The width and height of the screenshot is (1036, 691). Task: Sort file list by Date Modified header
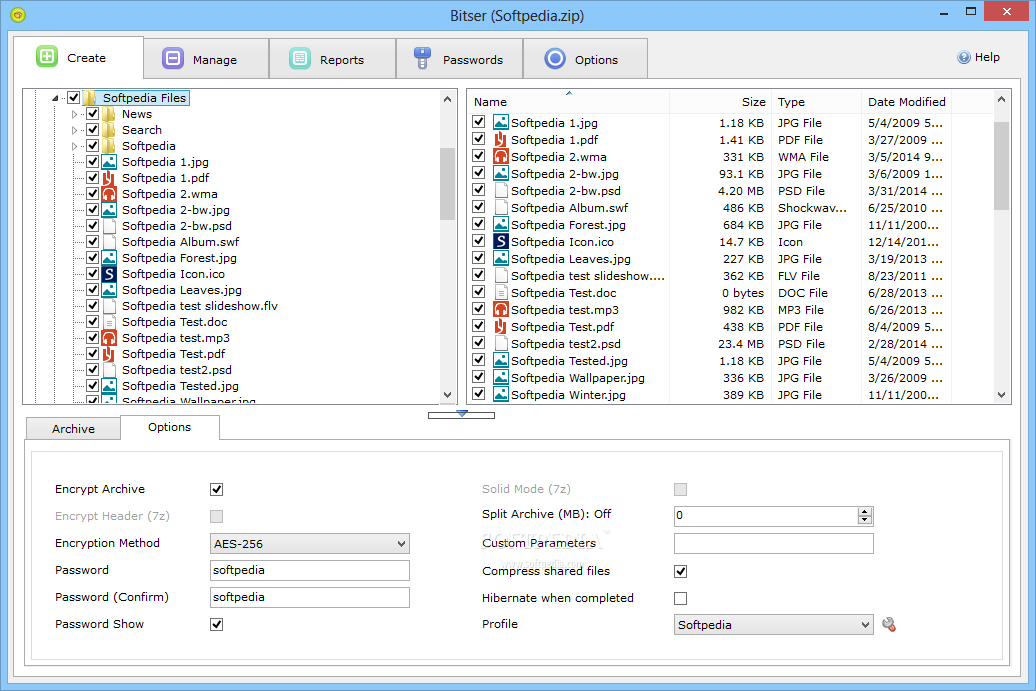[906, 102]
